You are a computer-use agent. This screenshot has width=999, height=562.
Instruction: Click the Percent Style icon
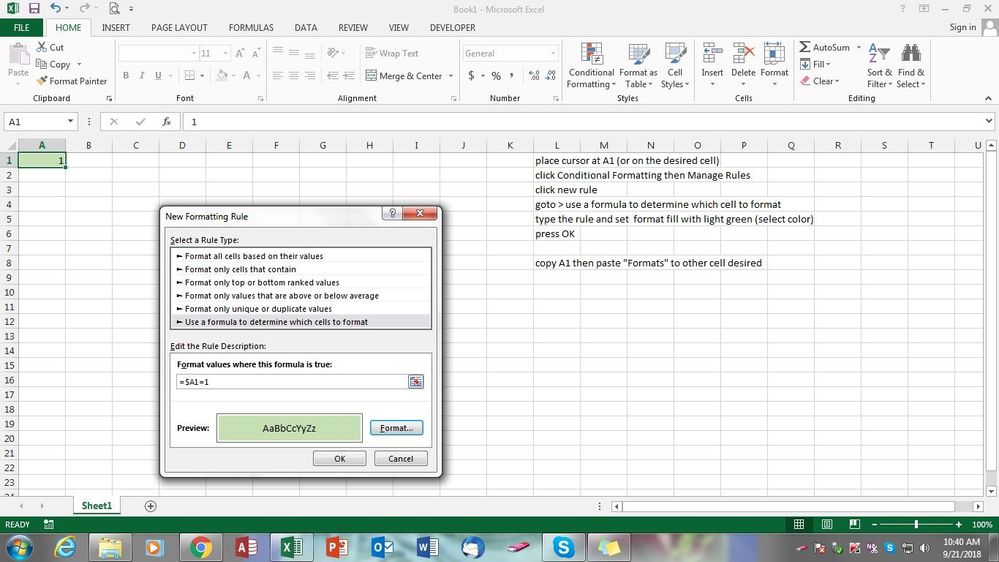click(496, 76)
